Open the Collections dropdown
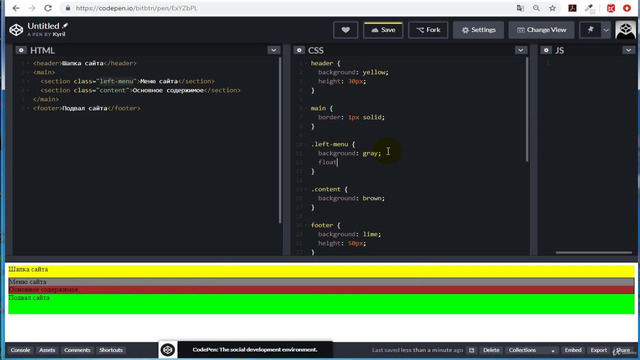The image size is (640, 360). 532,350
